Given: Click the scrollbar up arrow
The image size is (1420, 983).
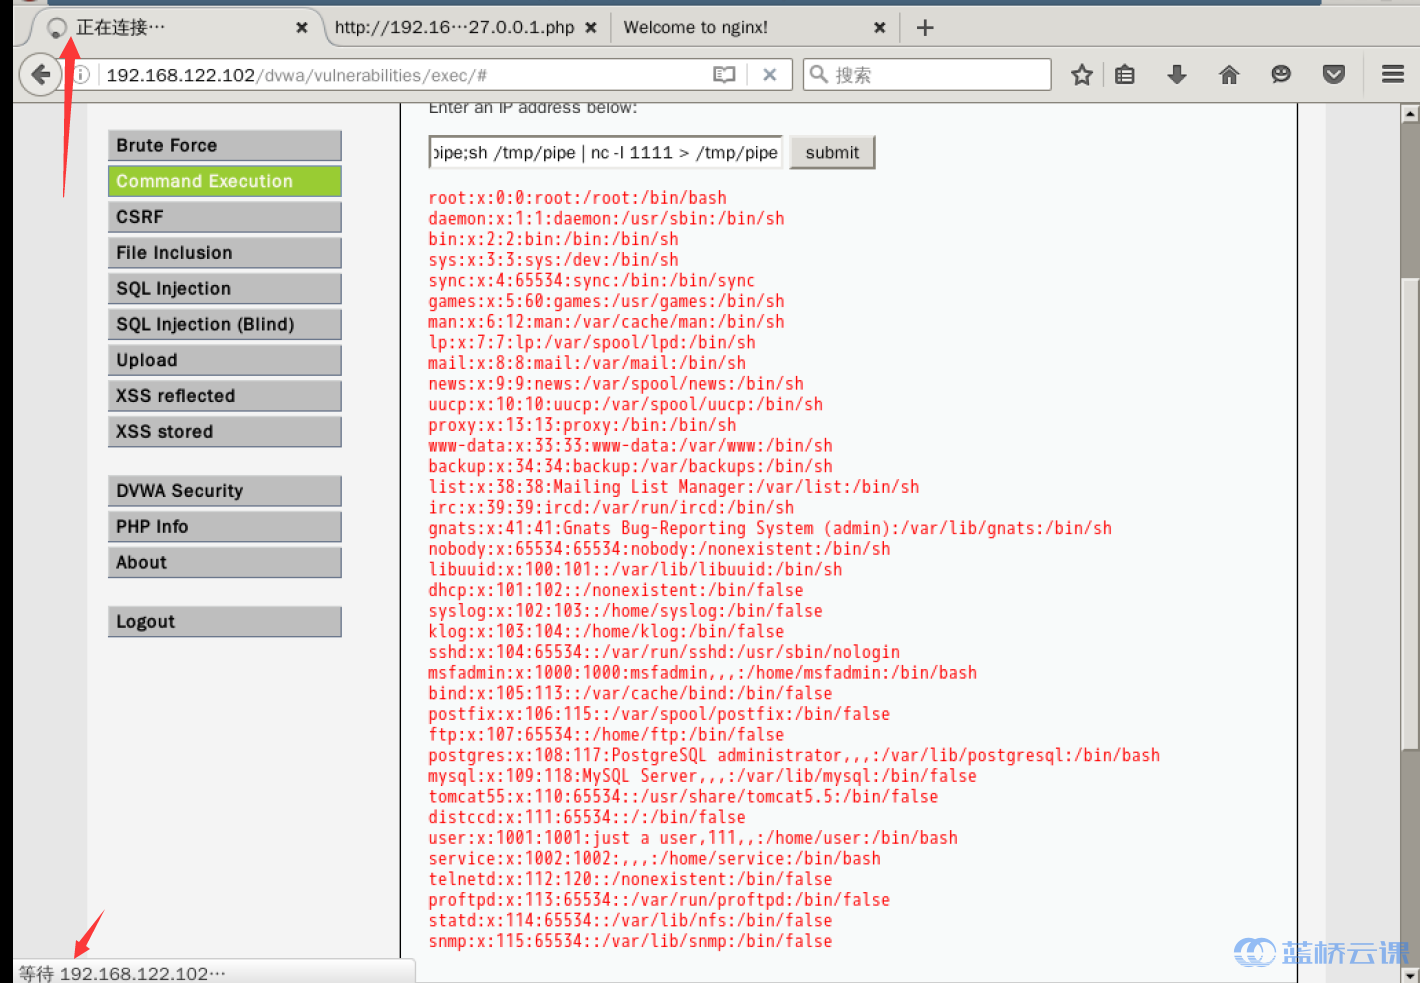Looking at the screenshot, I should tap(1410, 113).
